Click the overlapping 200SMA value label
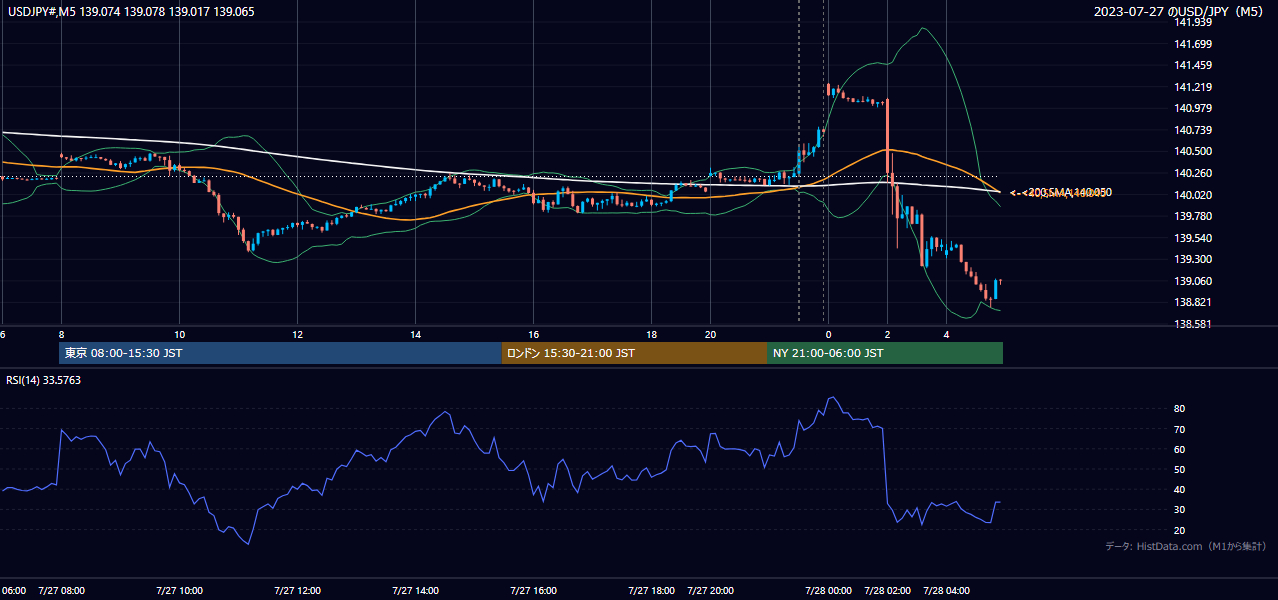This screenshot has height=600, width=1278. 1061,192
